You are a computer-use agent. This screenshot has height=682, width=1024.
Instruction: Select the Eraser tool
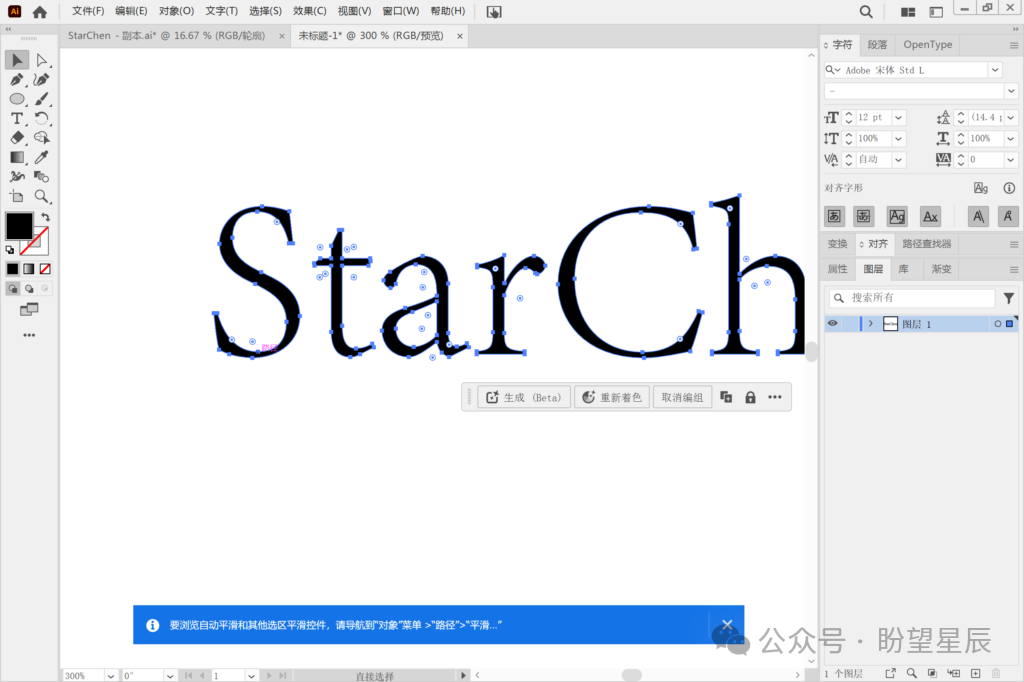click(x=17, y=138)
